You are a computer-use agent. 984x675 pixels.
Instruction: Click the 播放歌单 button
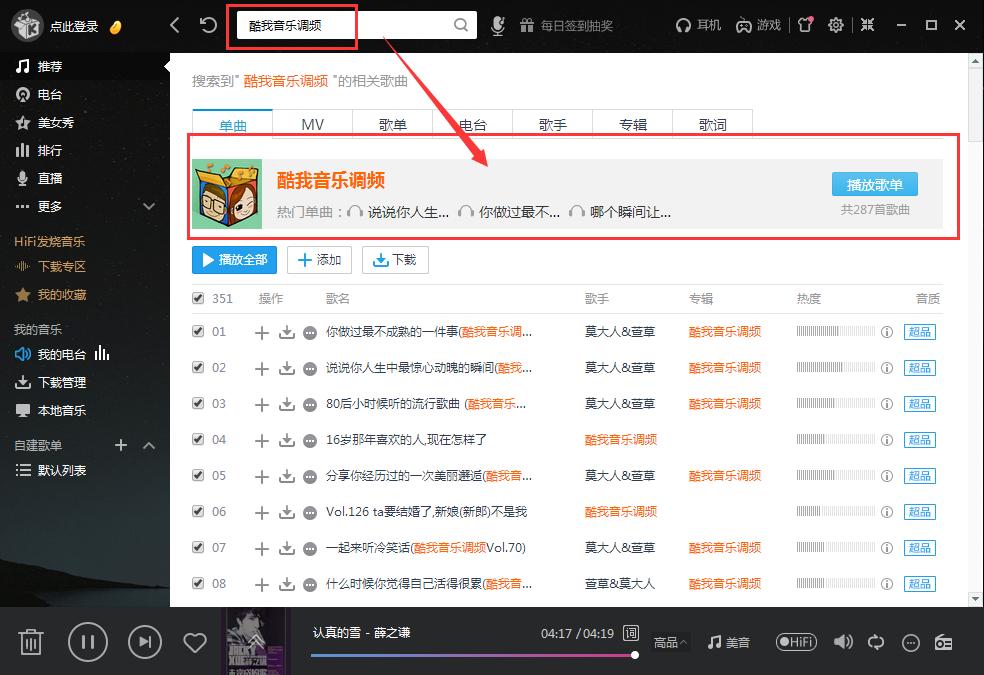coord(874,184)
